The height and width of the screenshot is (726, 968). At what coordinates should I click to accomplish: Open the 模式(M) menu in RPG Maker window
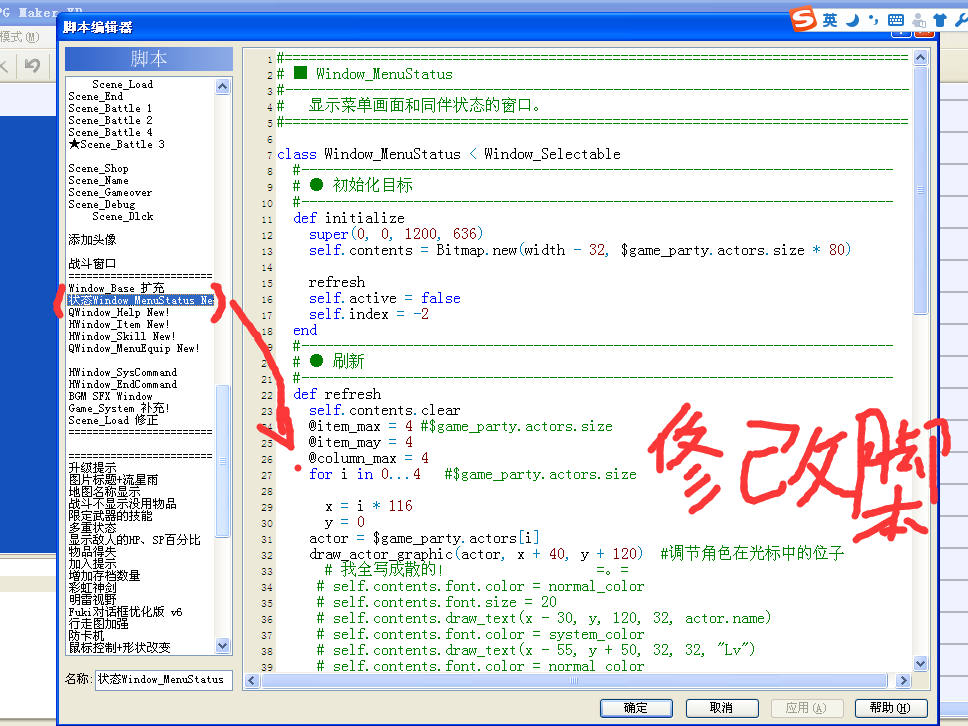click(20, 37)
